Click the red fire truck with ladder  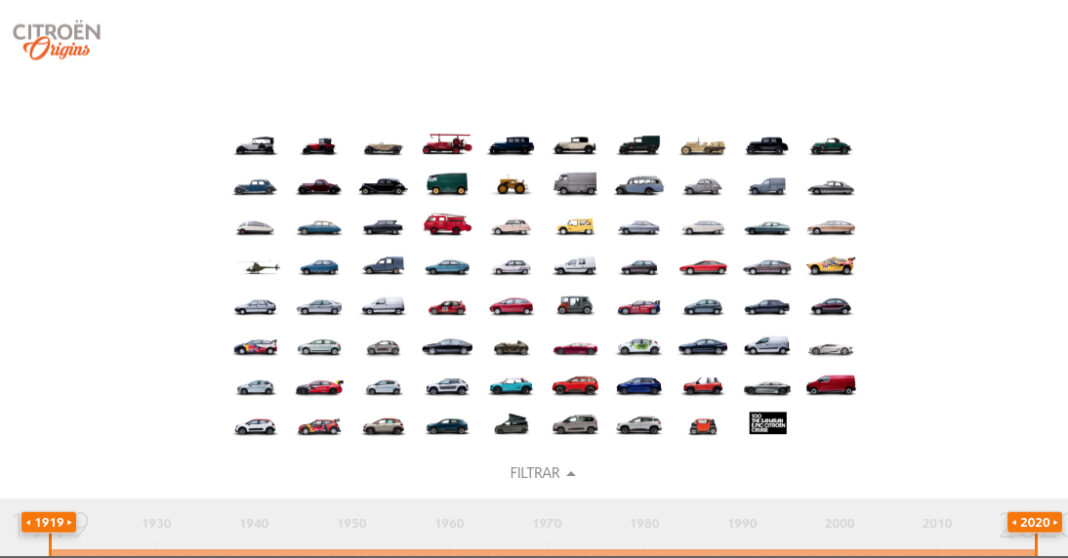click(446, 144)
